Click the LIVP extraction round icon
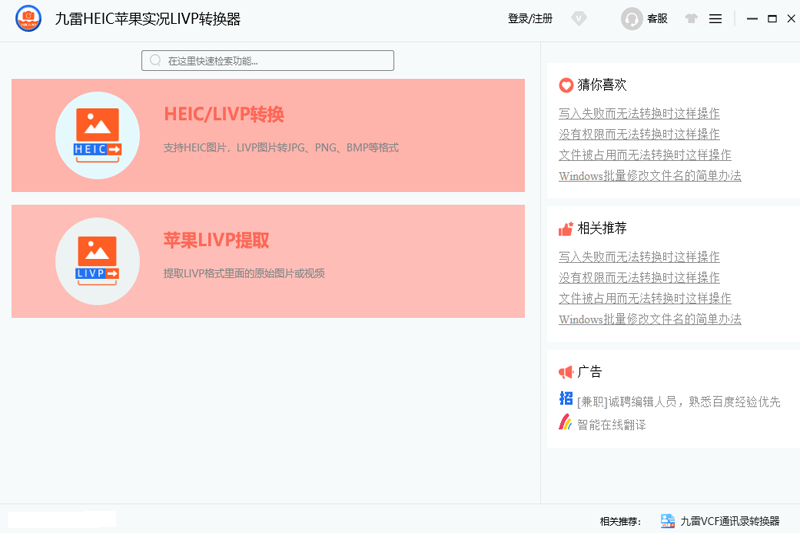 [97, 261]
